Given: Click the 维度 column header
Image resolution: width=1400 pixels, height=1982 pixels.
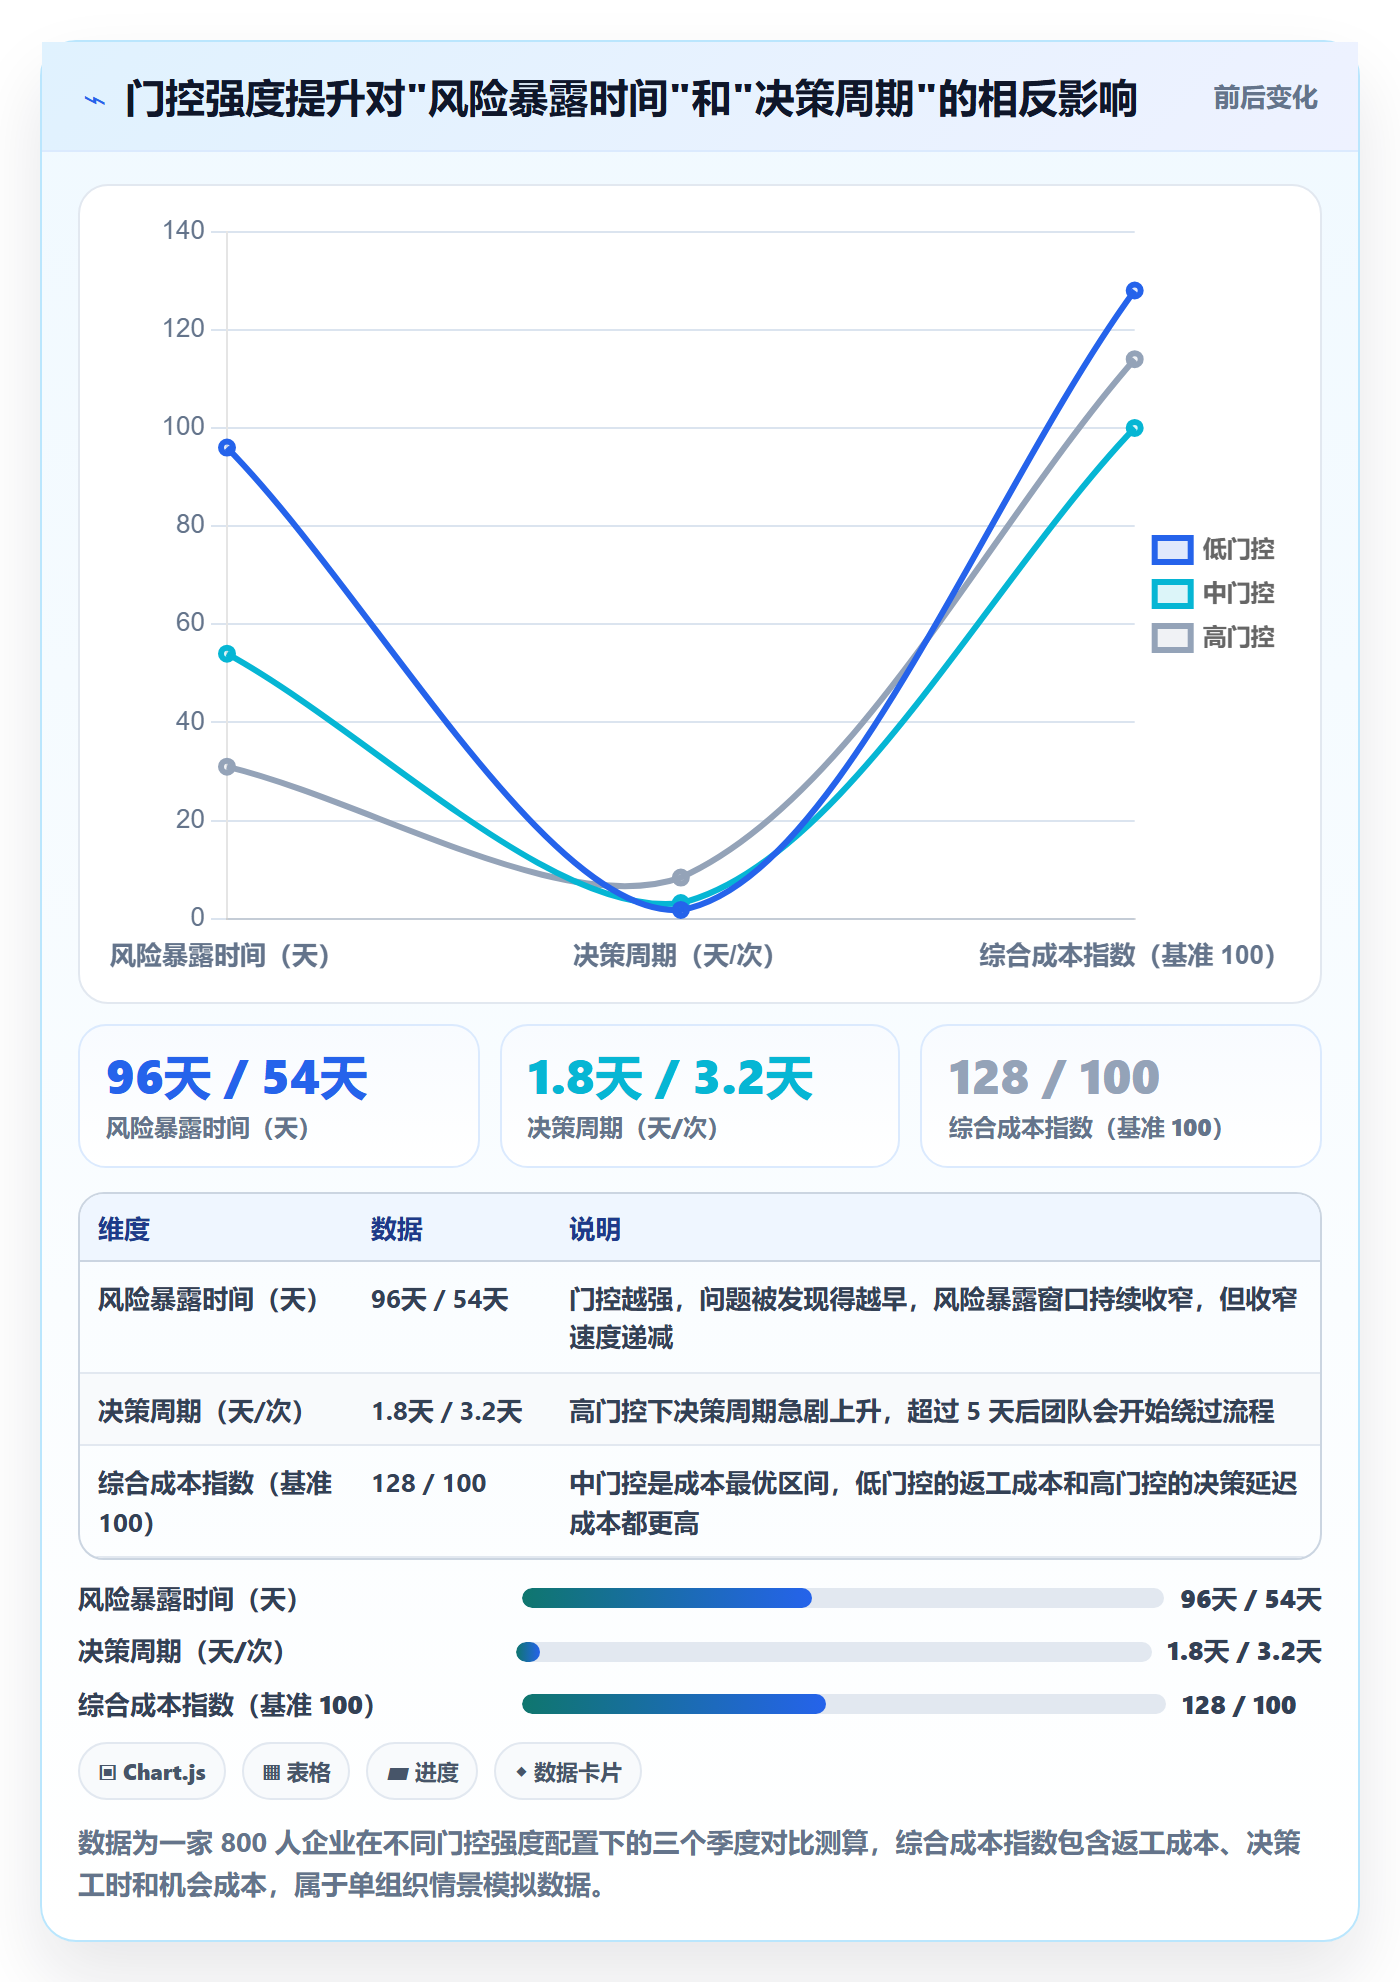Looking at the screenshot, I should click(x=124, y=1229).
